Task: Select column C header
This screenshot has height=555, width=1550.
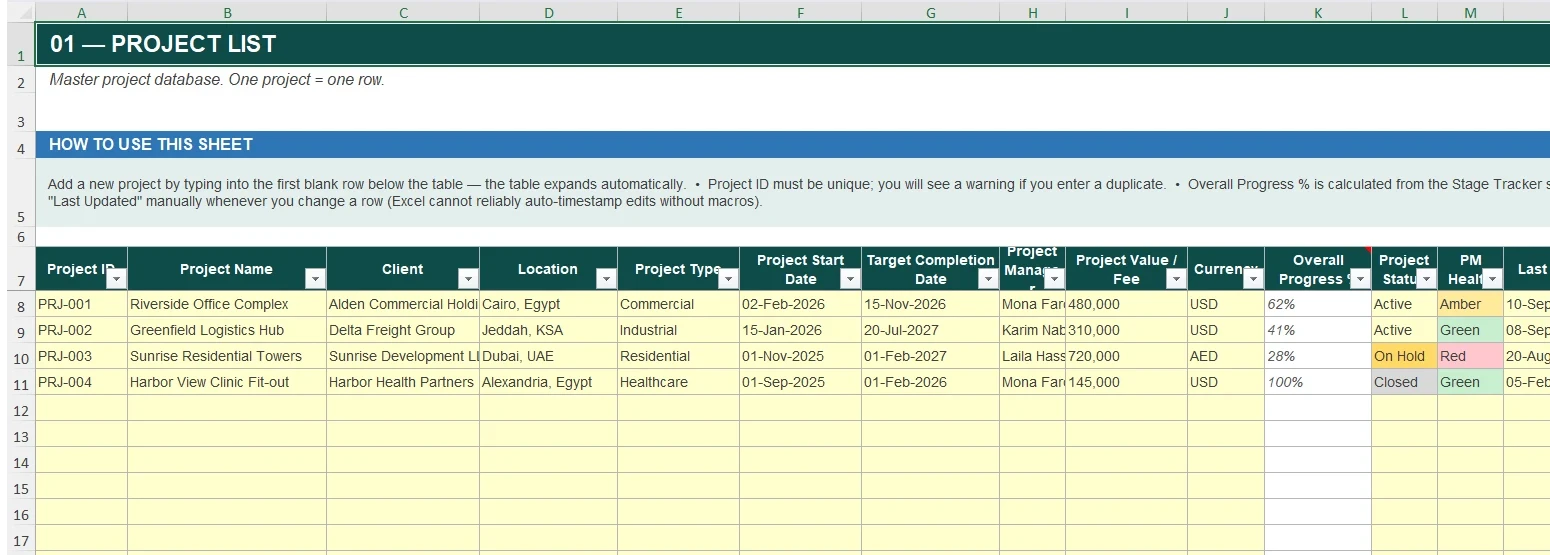Action: [x=403, y=12]
